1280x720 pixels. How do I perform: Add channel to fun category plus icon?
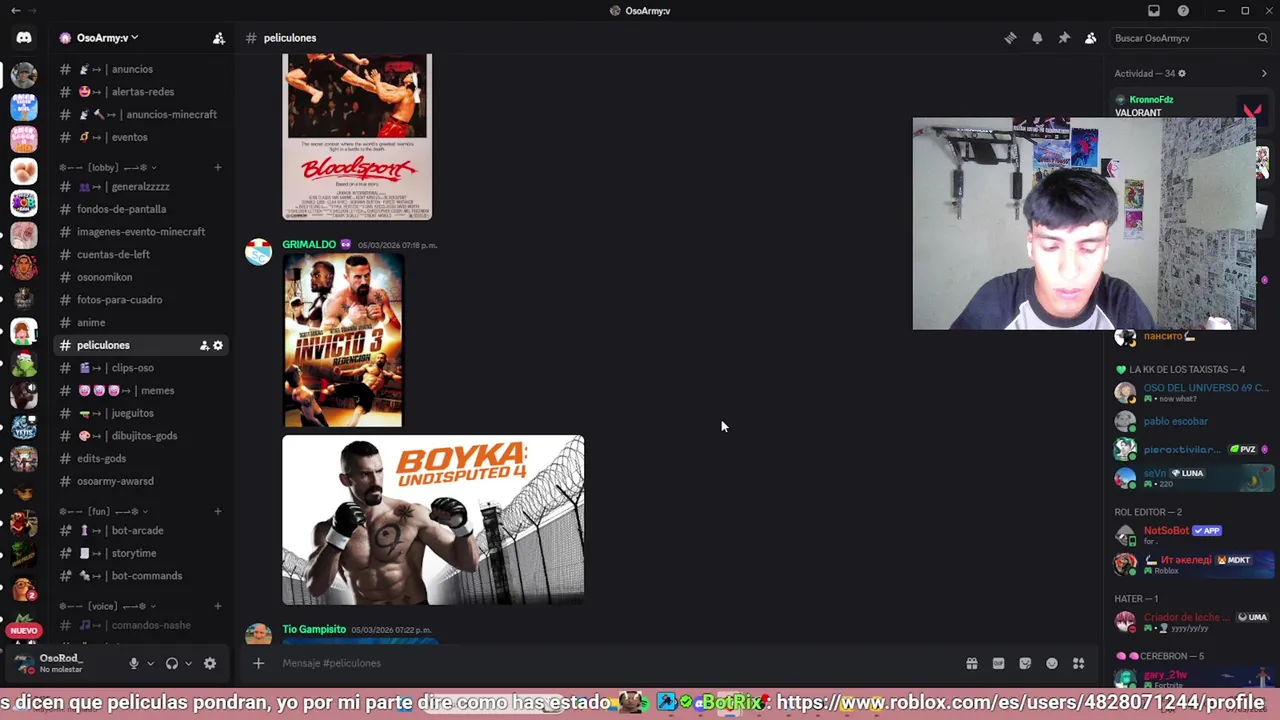(218, 511)
